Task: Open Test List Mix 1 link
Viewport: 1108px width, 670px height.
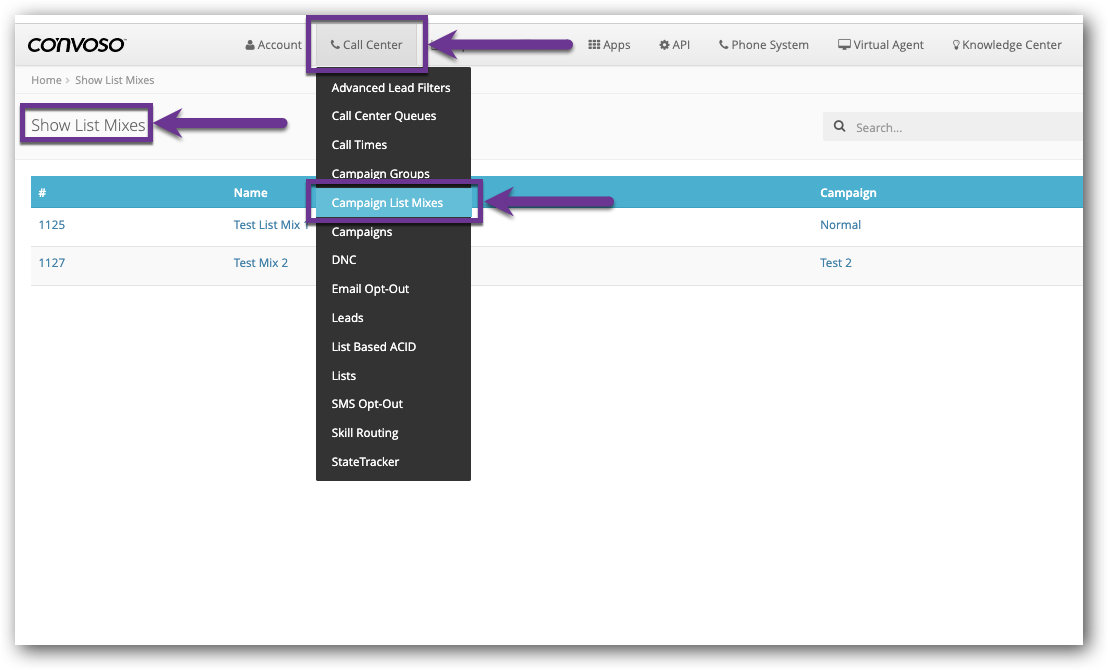Action: pyautogui.click(x=271, y=225)
